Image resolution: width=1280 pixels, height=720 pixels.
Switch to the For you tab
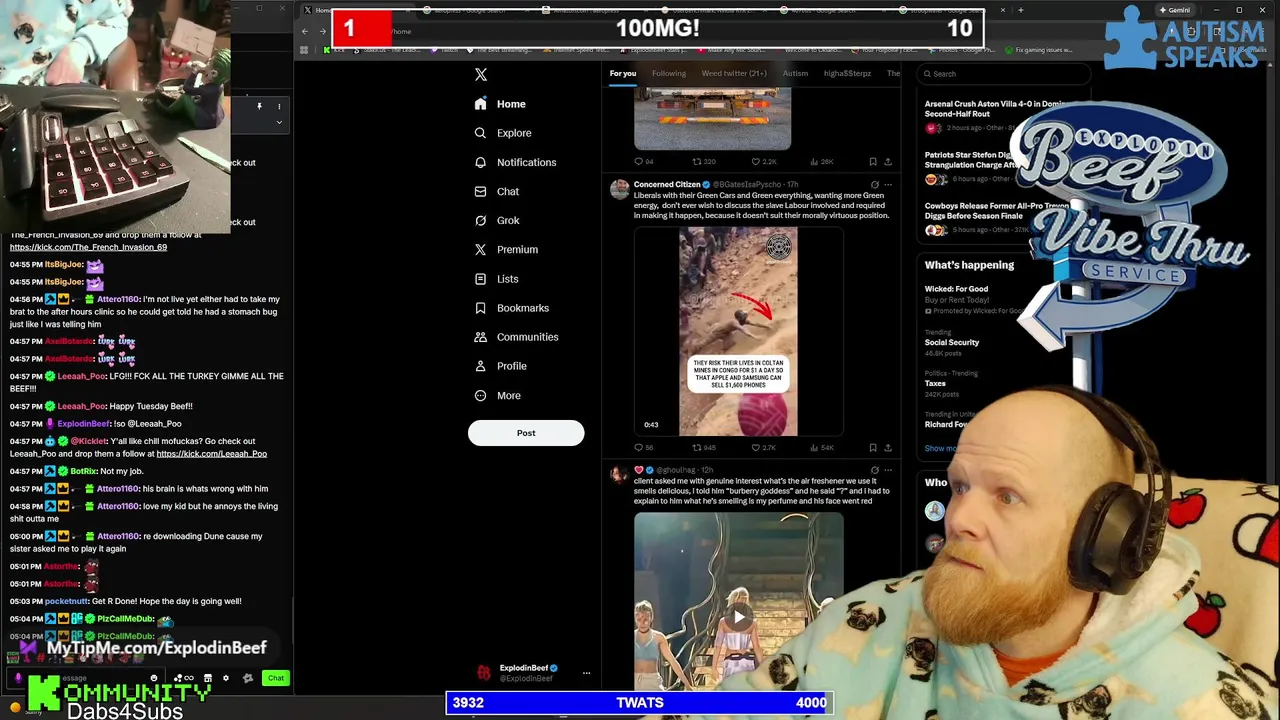pos(623,73)
